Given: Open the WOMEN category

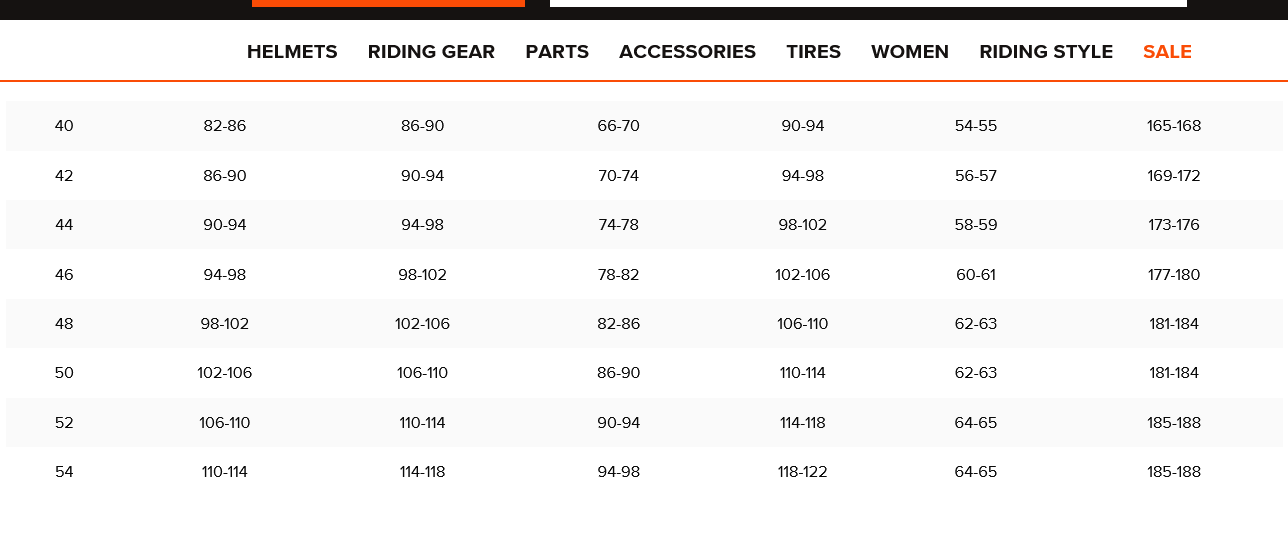Looking at the screenshot, I should pos(910,52).
